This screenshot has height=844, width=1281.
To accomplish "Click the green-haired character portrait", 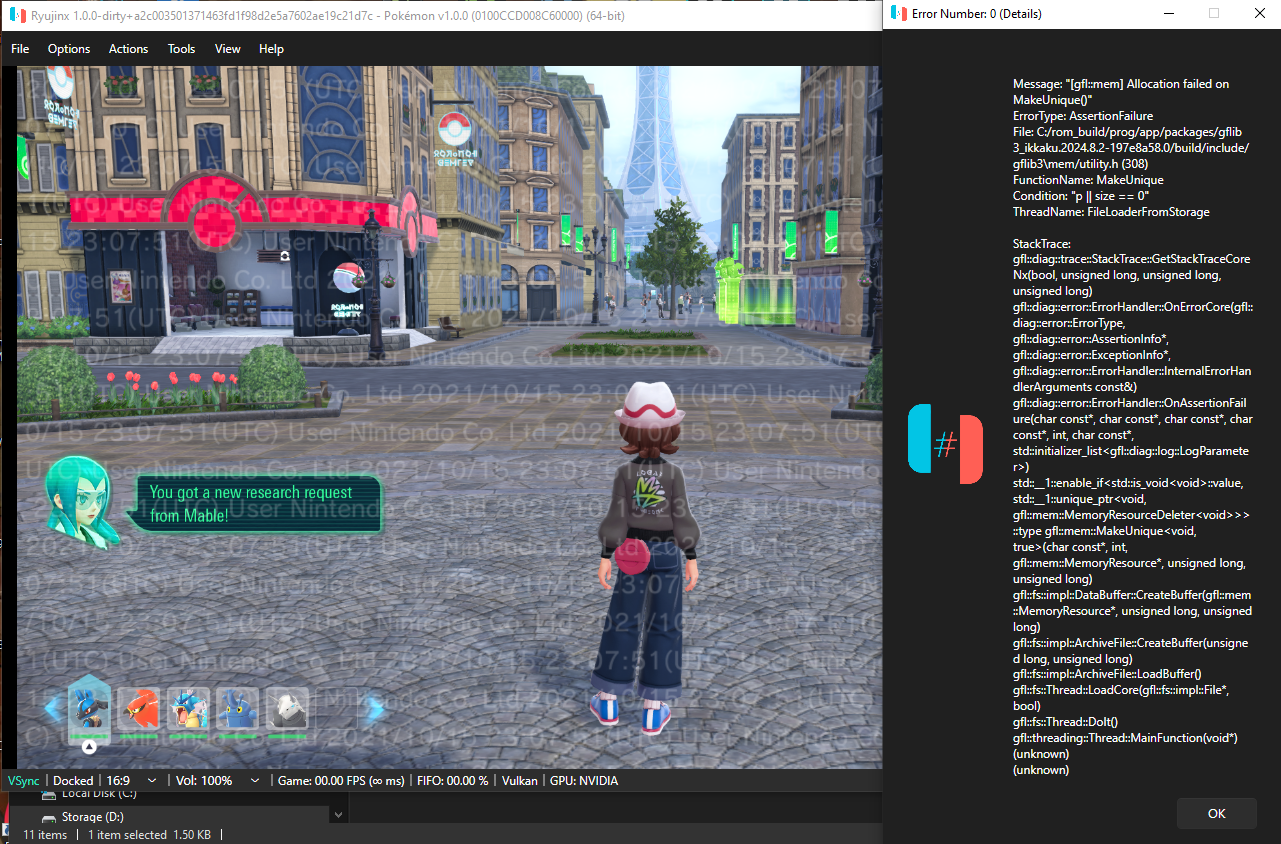I will point(82,500).
